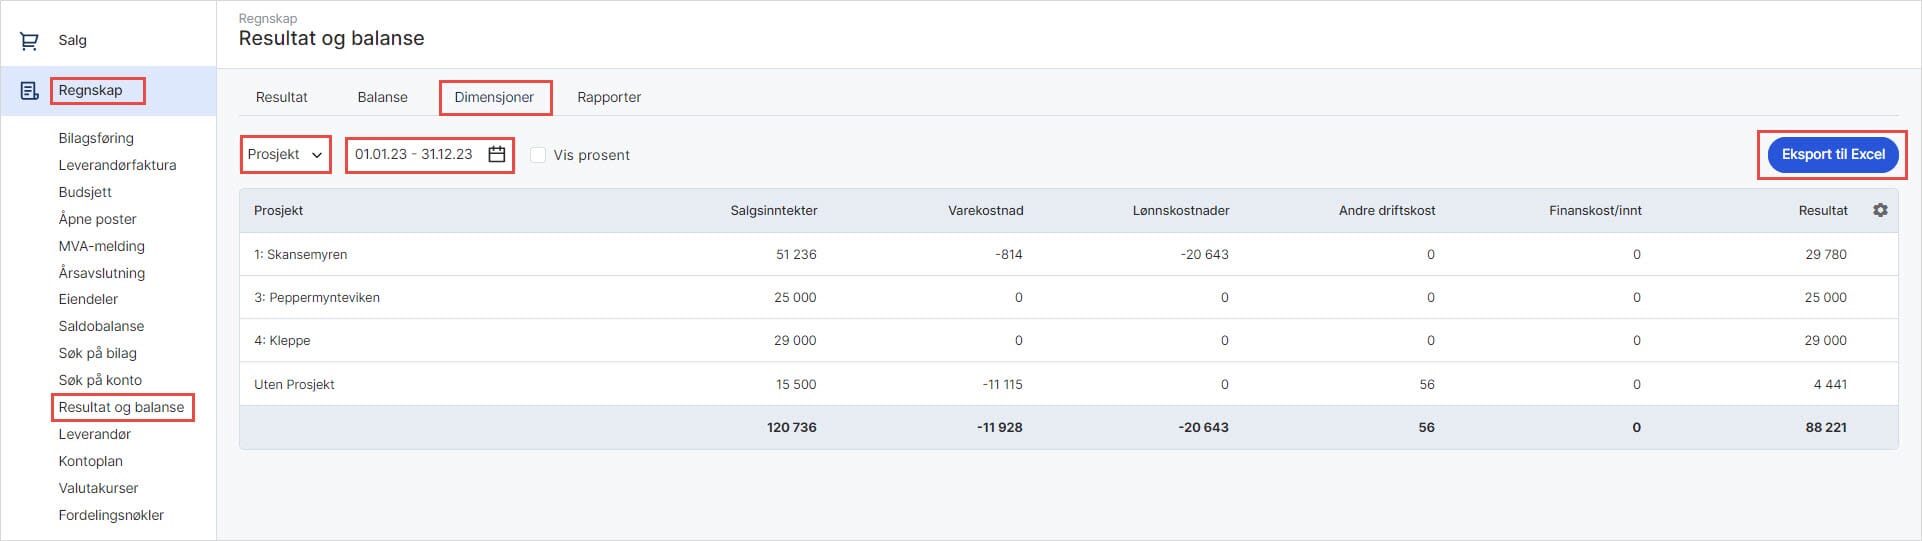Open Bilagsføring in the sidebar
Screen dimensions: 1922x541
coord(96,138)
